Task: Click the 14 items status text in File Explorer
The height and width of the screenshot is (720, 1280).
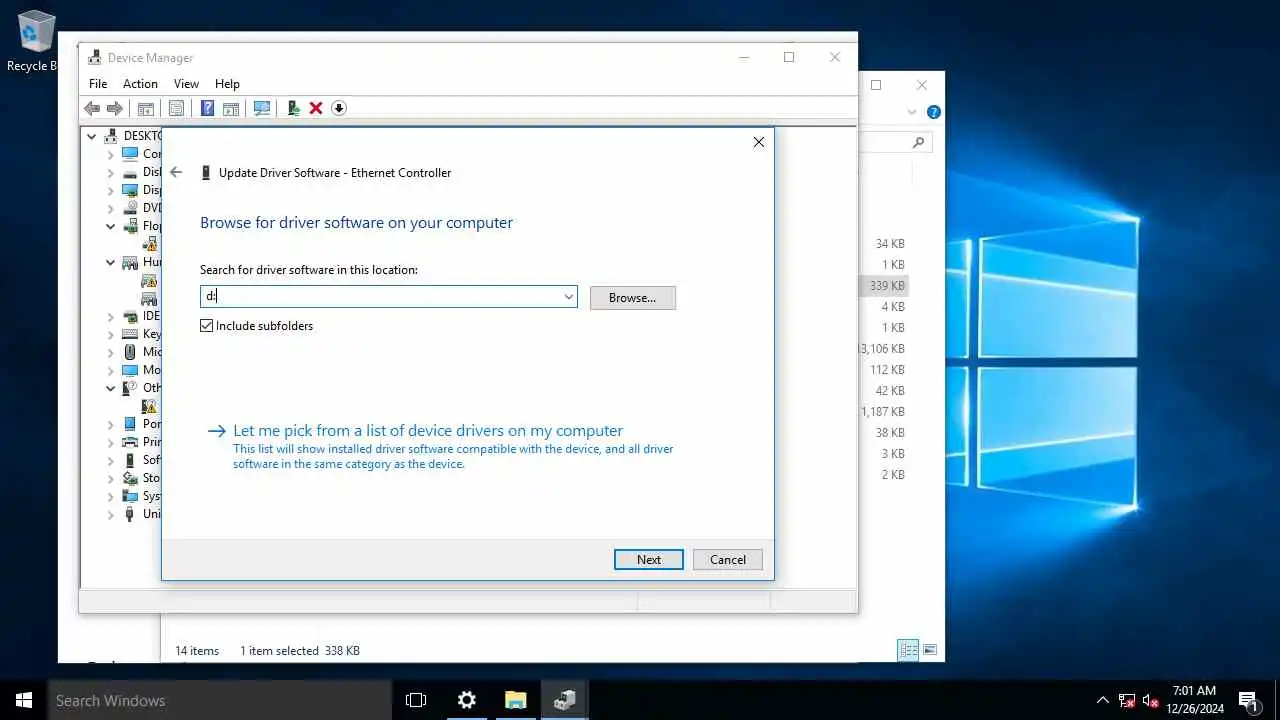Action: [x=197, y=651]
